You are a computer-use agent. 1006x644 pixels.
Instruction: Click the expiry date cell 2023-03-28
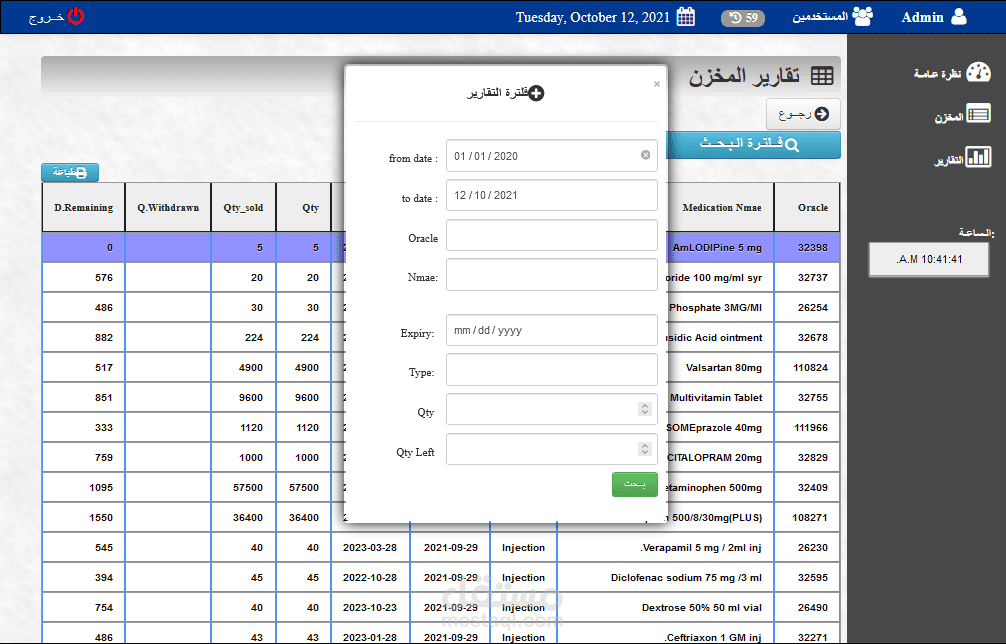[370, 548]
